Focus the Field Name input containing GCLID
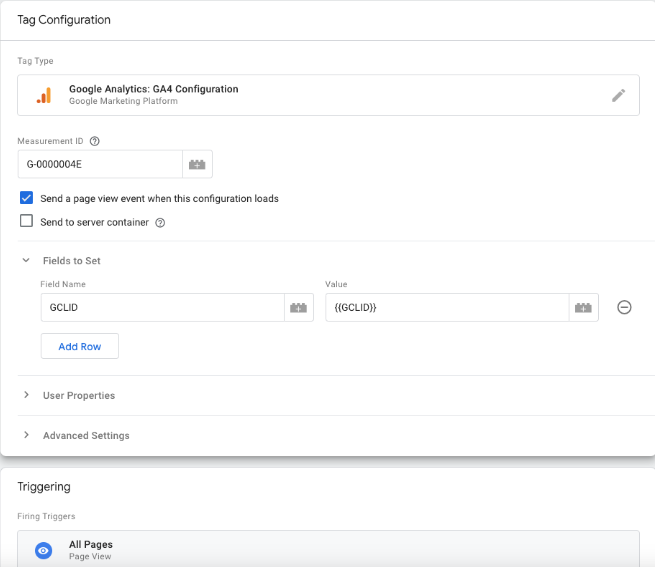The image size is (662, 567). coord(162,308)
